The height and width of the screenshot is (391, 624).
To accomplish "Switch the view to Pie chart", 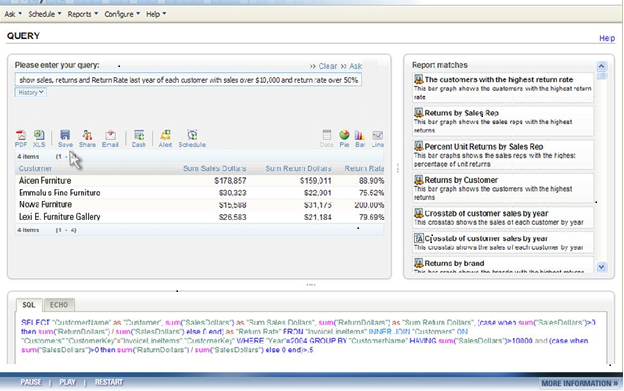I will point(344,138).
